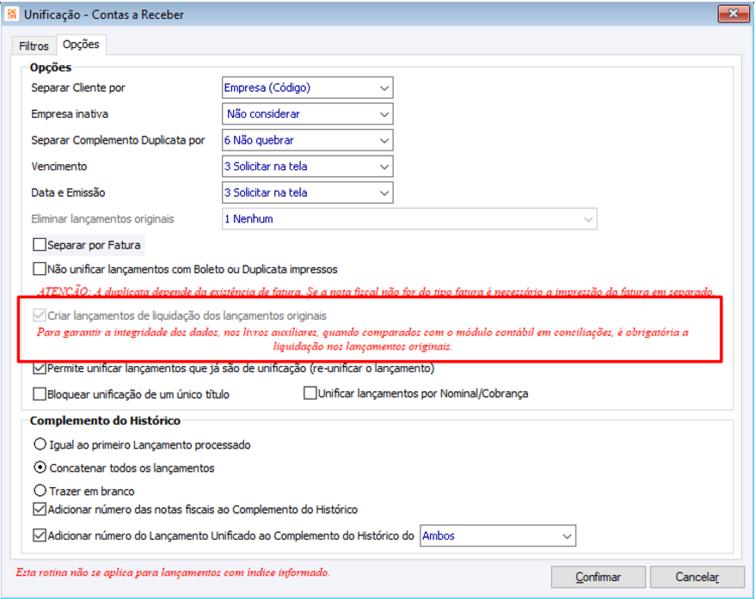Image resolution: width=755 pixels, height=599 pixels.
Task: Select Concatenar todos os lançamentos radio
Action: tap(40, 468)
